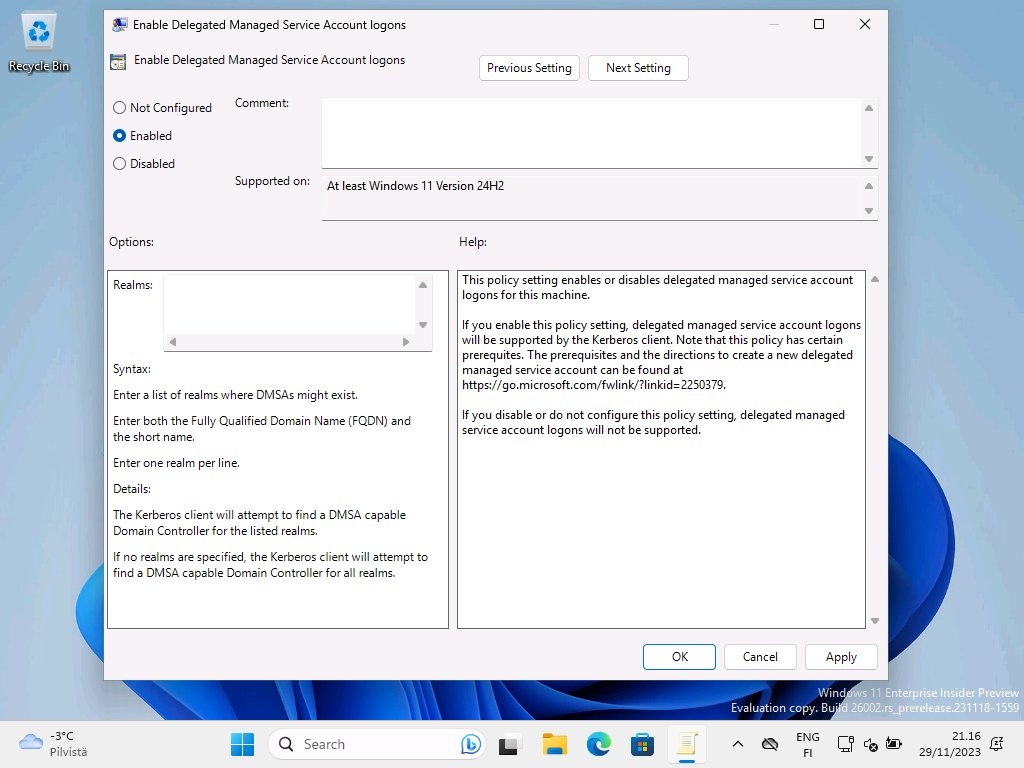Open clock and date 21.16 29/11/2023
The image size is (1024, 768).
click(950, 744)
